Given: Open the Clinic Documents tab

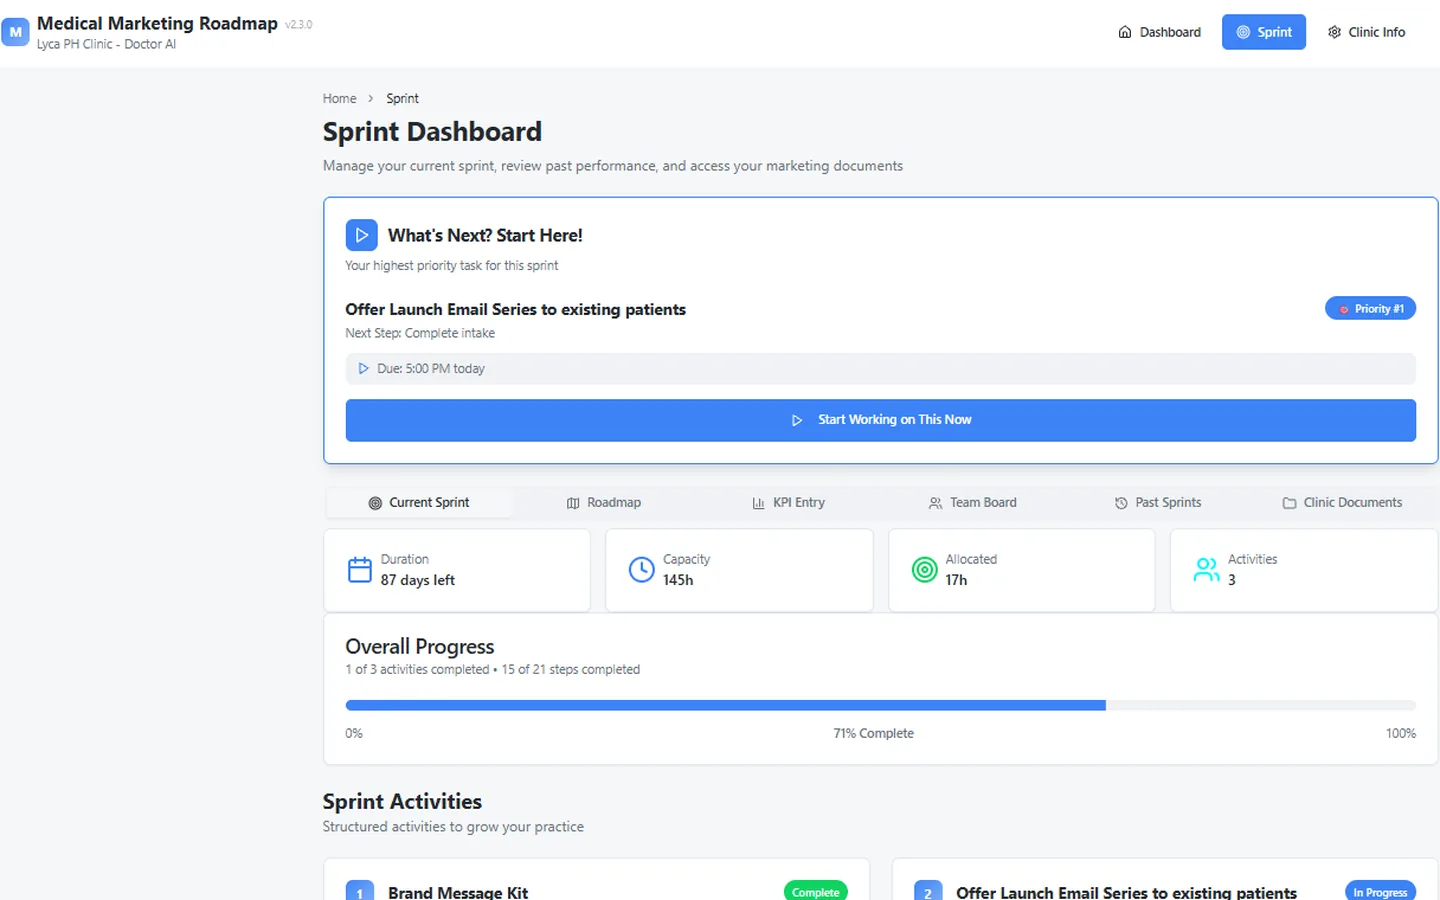Looking at the screenshot, I should pos(1342,503).
